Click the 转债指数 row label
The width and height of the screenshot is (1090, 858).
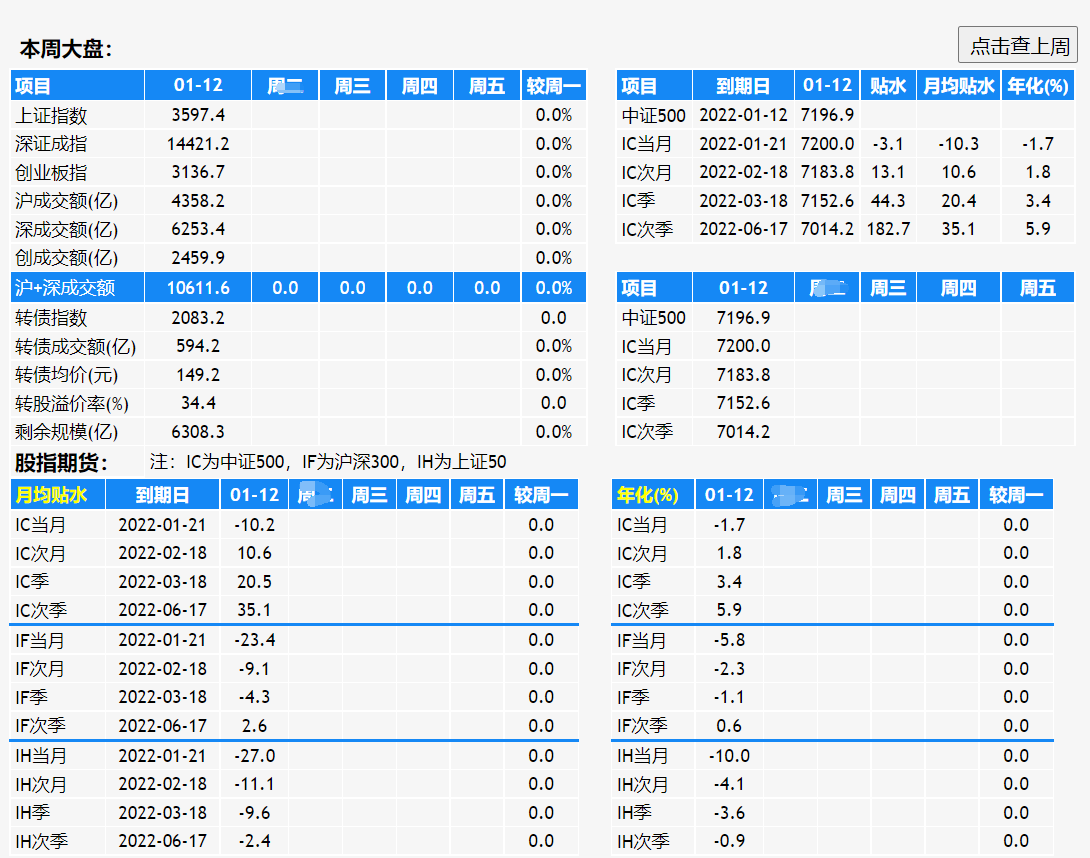pyautogui.click(x=51, y=318)
